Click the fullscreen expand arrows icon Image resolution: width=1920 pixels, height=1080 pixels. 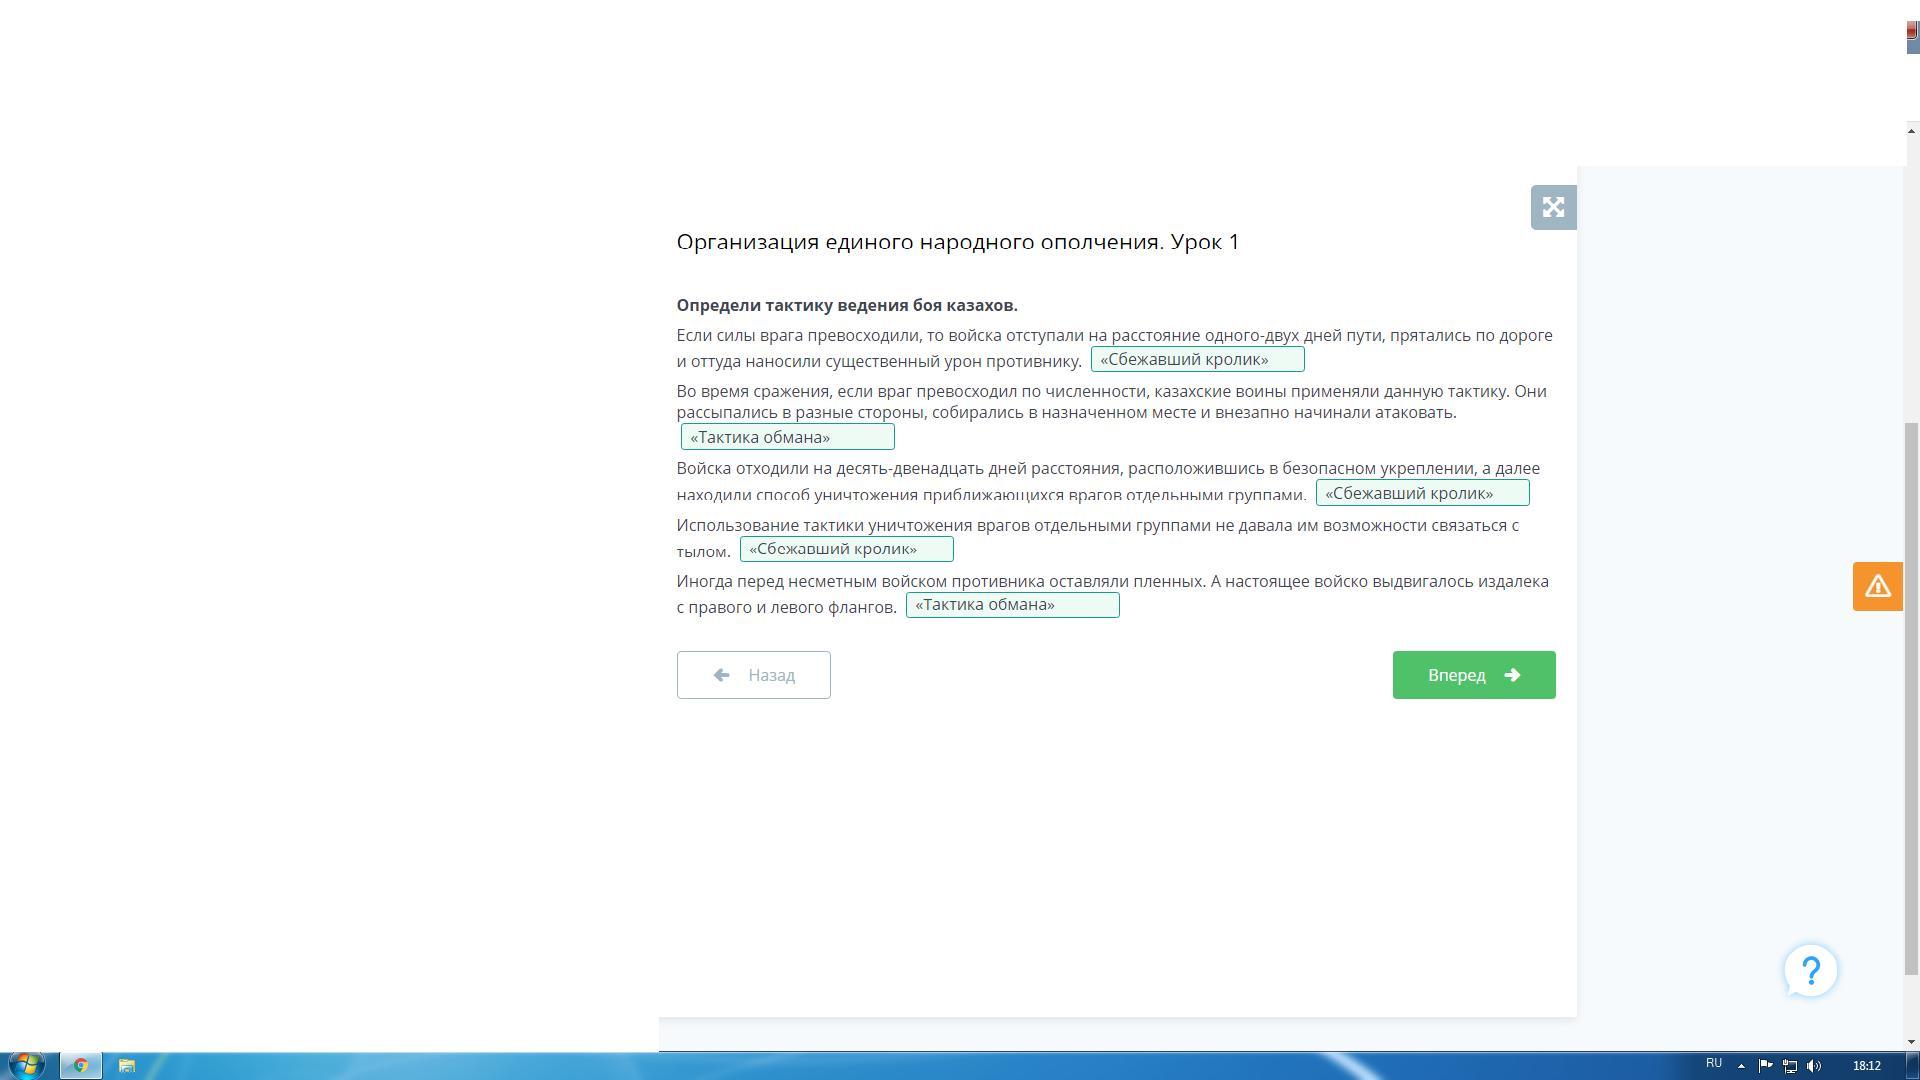[x=1553, y=207]
